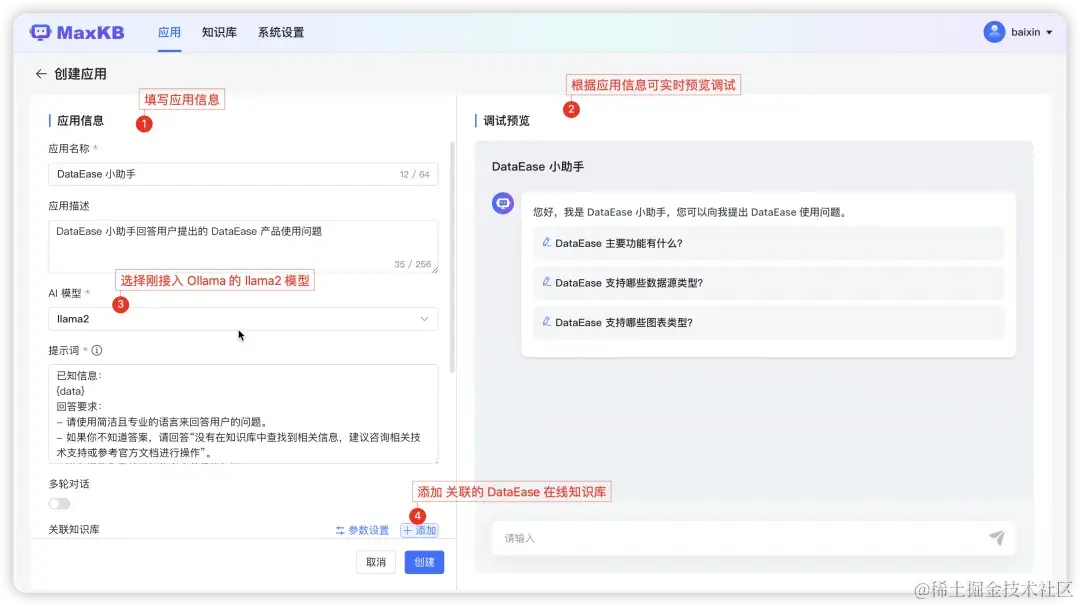Click the edit icon before DataEase 支持哪些图表类型
Viewport: 1080px width, 606px height.
(546, 322)
